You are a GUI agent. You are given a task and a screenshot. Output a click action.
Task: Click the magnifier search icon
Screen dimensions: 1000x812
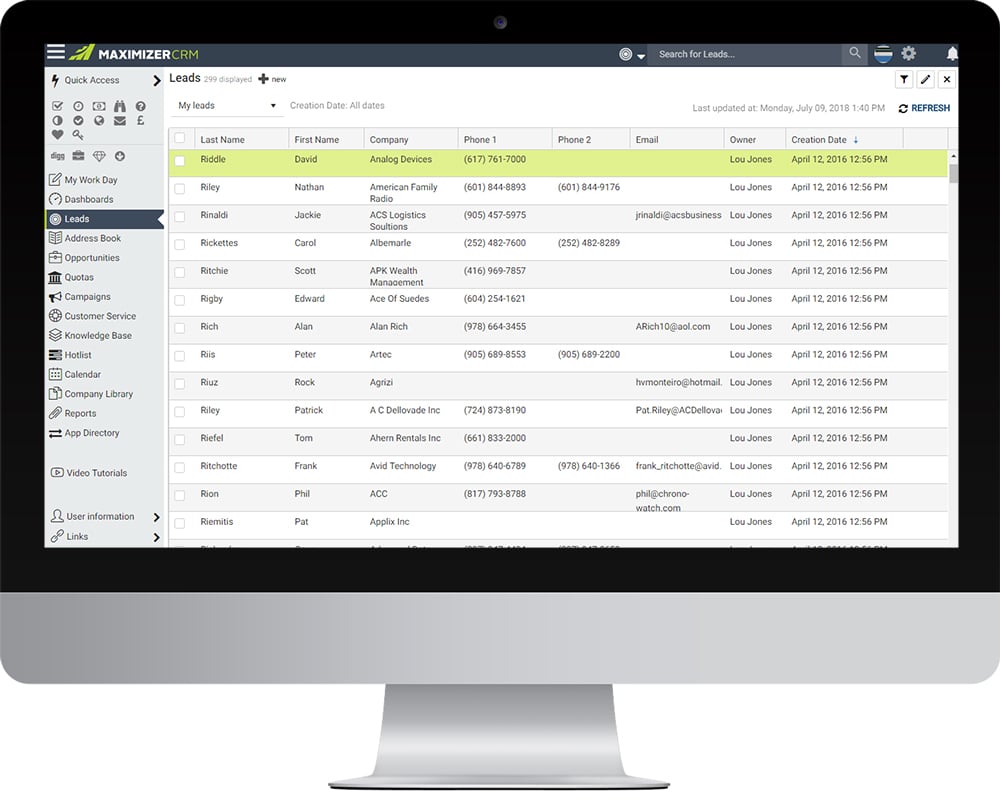(x=855, y=53)
